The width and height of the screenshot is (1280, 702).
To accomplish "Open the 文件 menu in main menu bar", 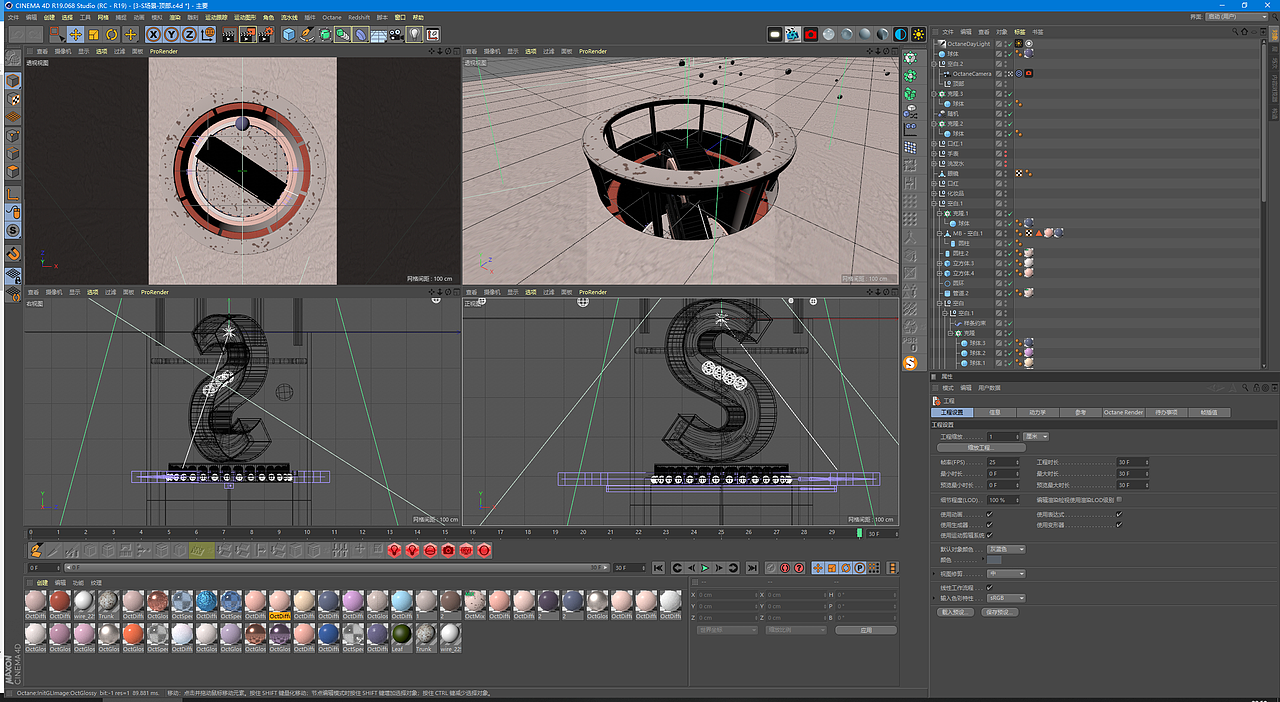I will coord(13,17).
